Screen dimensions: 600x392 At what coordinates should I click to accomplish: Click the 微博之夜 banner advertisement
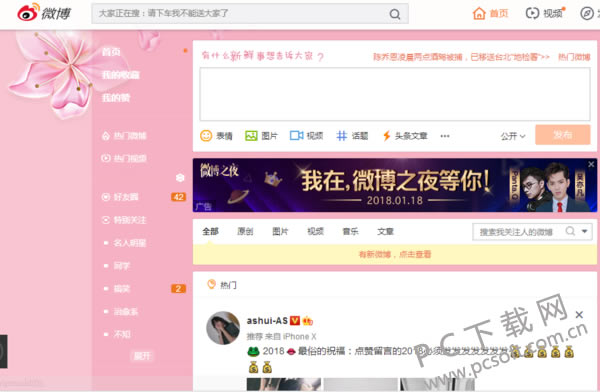click(395, 185)
